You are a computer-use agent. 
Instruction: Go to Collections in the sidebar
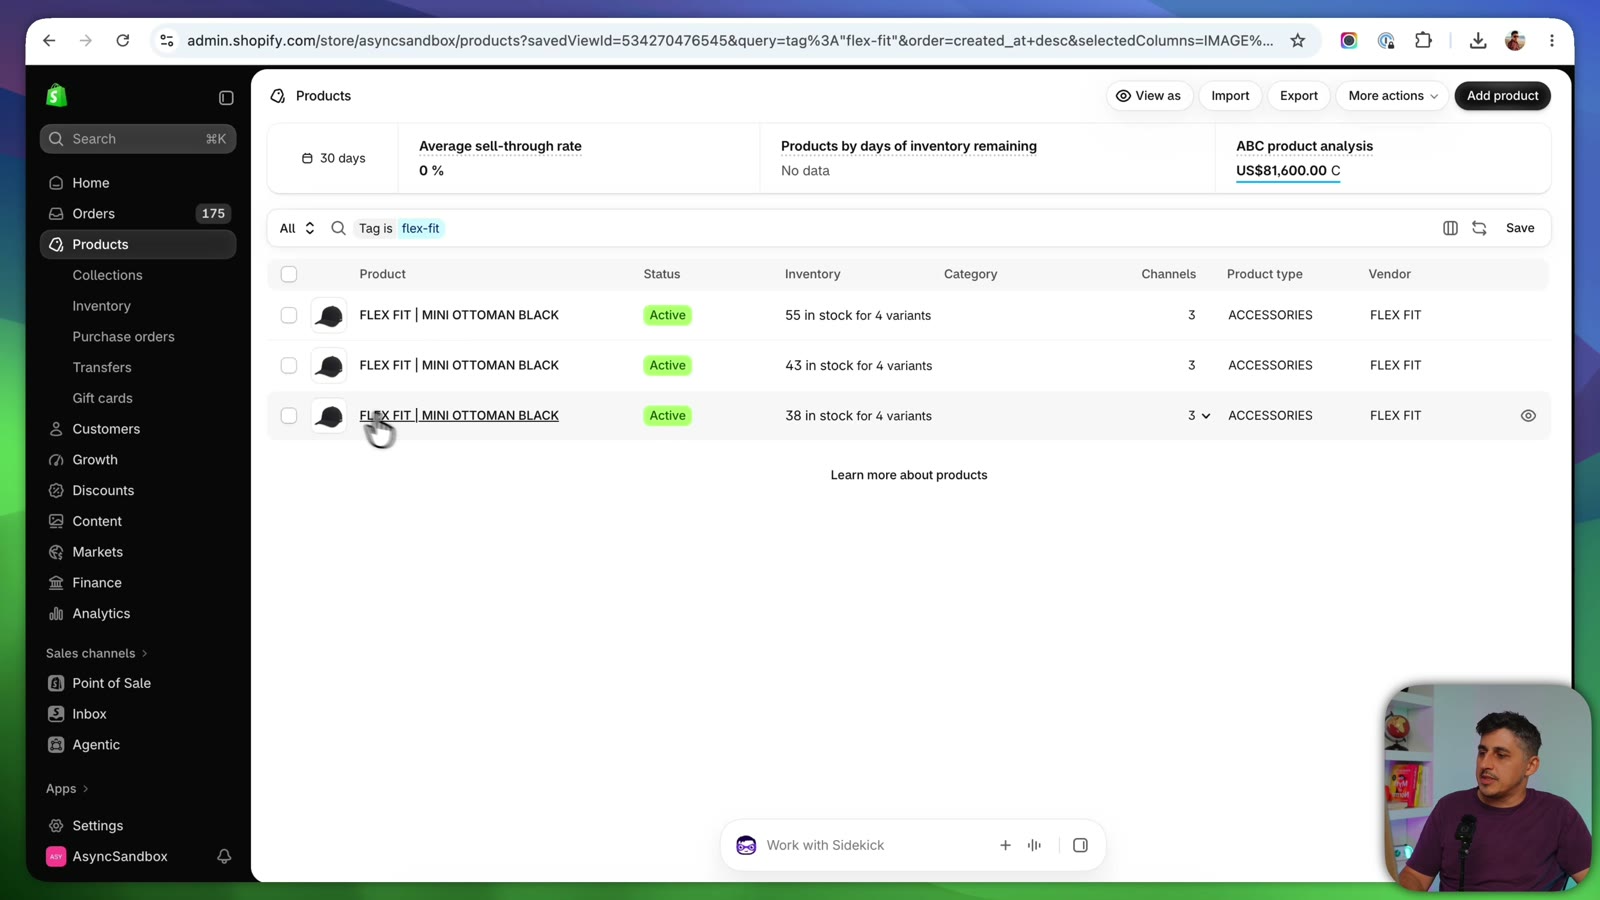coord(107,275)
